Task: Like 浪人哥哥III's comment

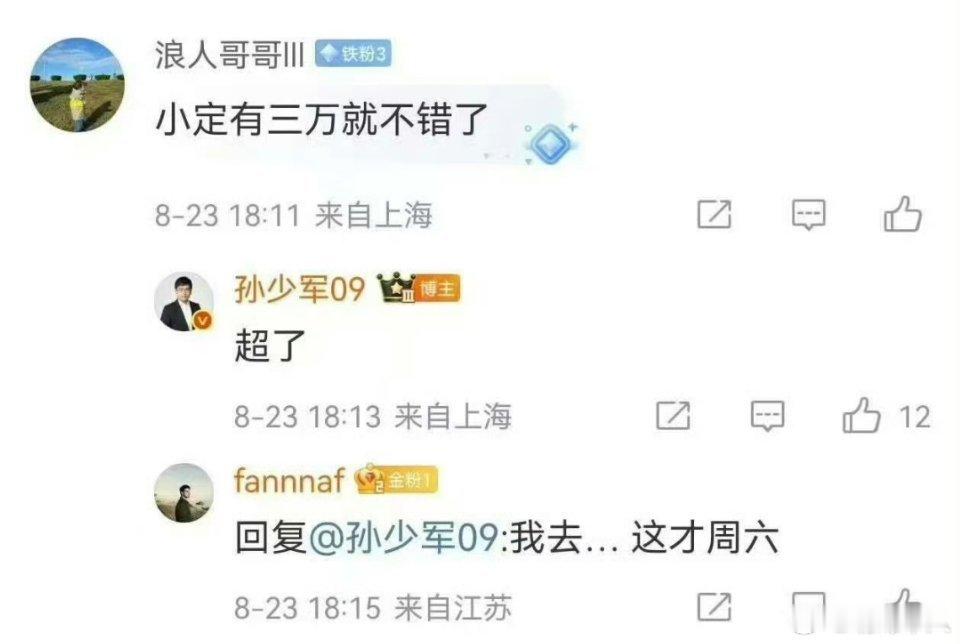Action: [902, 214]
